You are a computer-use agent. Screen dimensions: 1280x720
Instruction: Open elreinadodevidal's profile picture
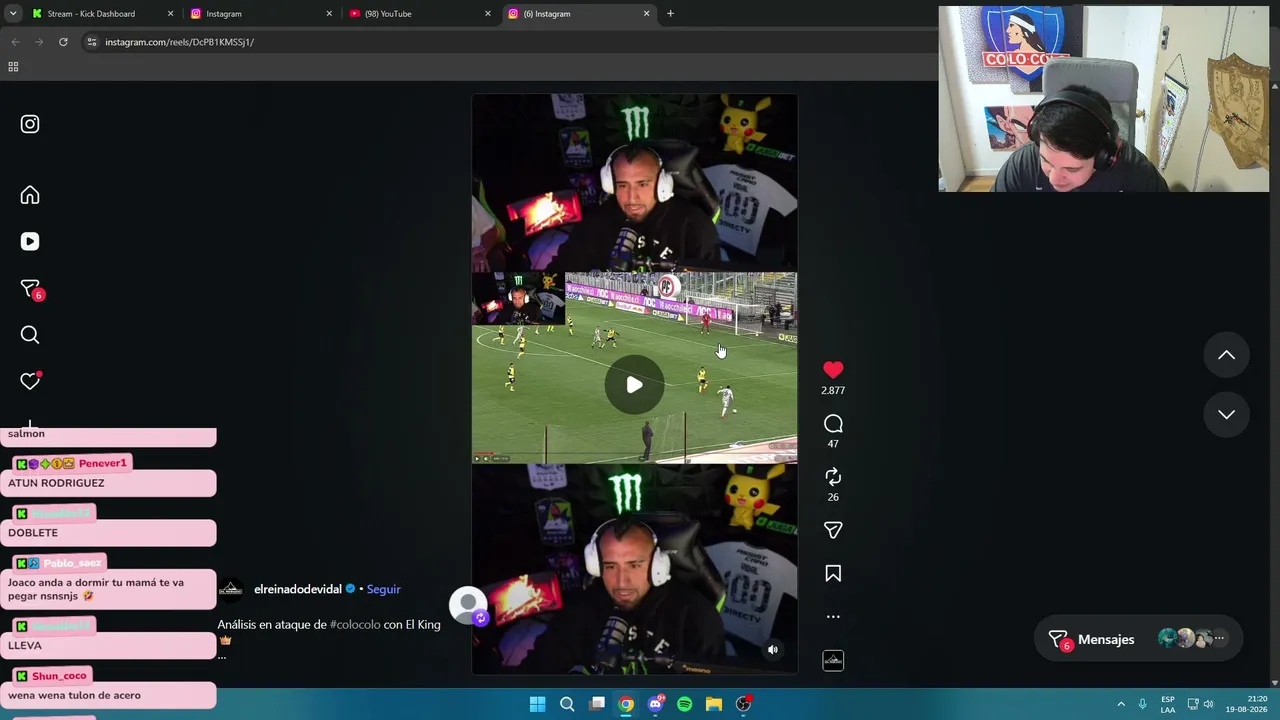tap(230, 589)
